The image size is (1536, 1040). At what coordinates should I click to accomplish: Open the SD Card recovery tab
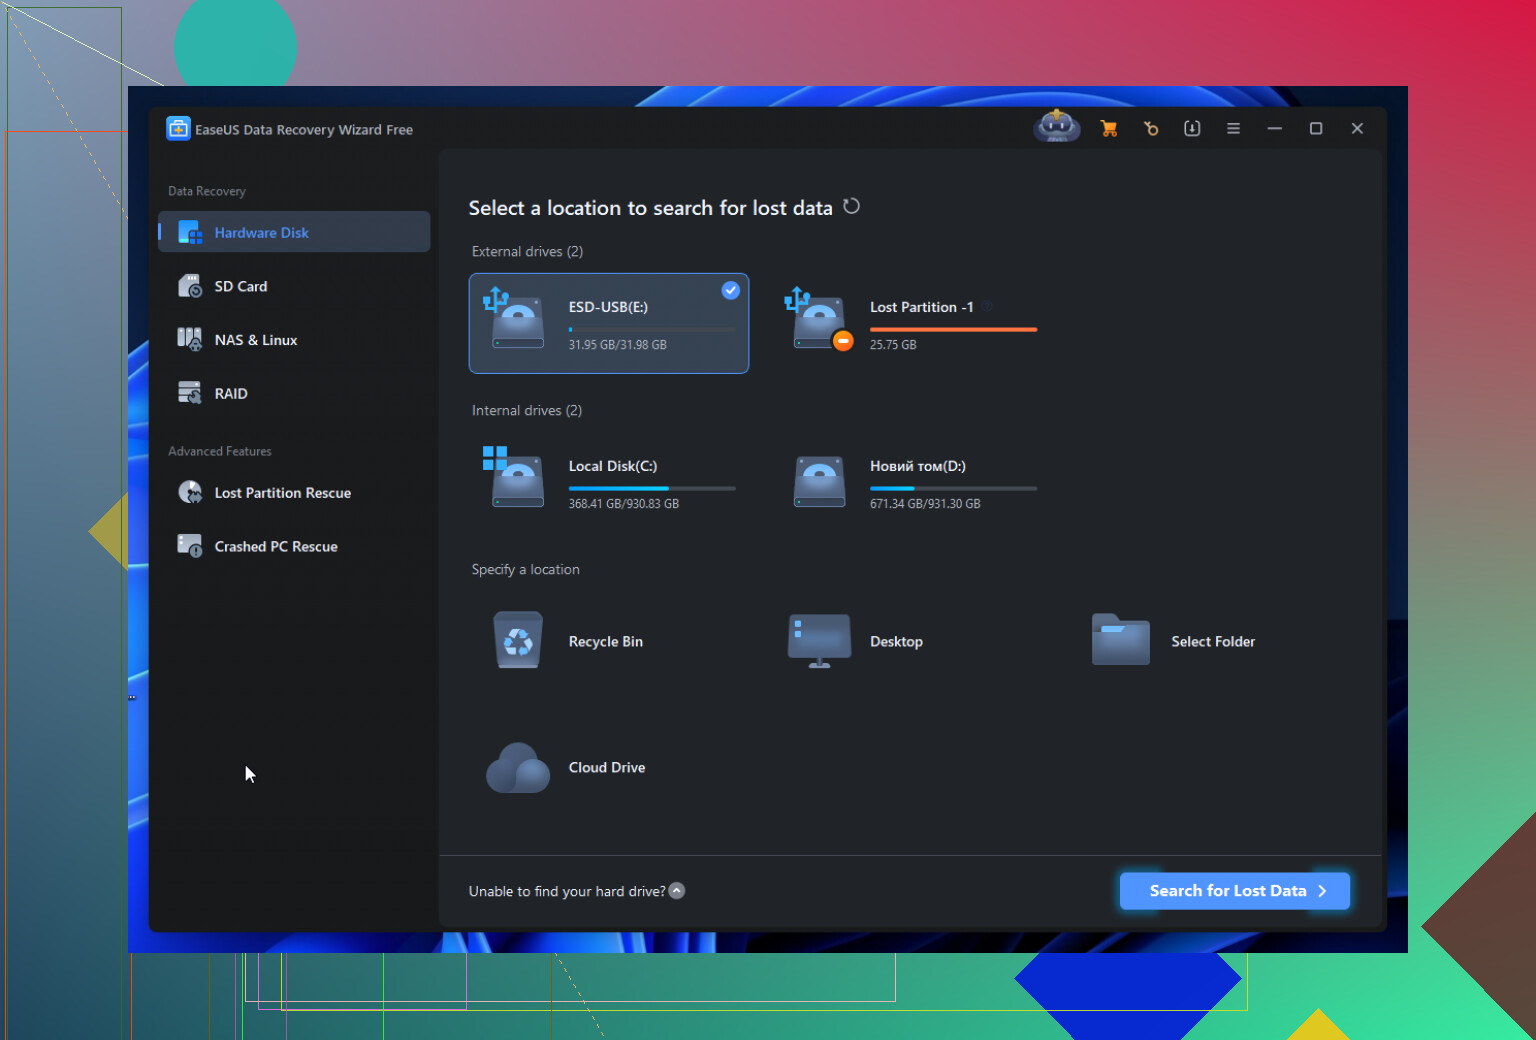pos(240,287)
